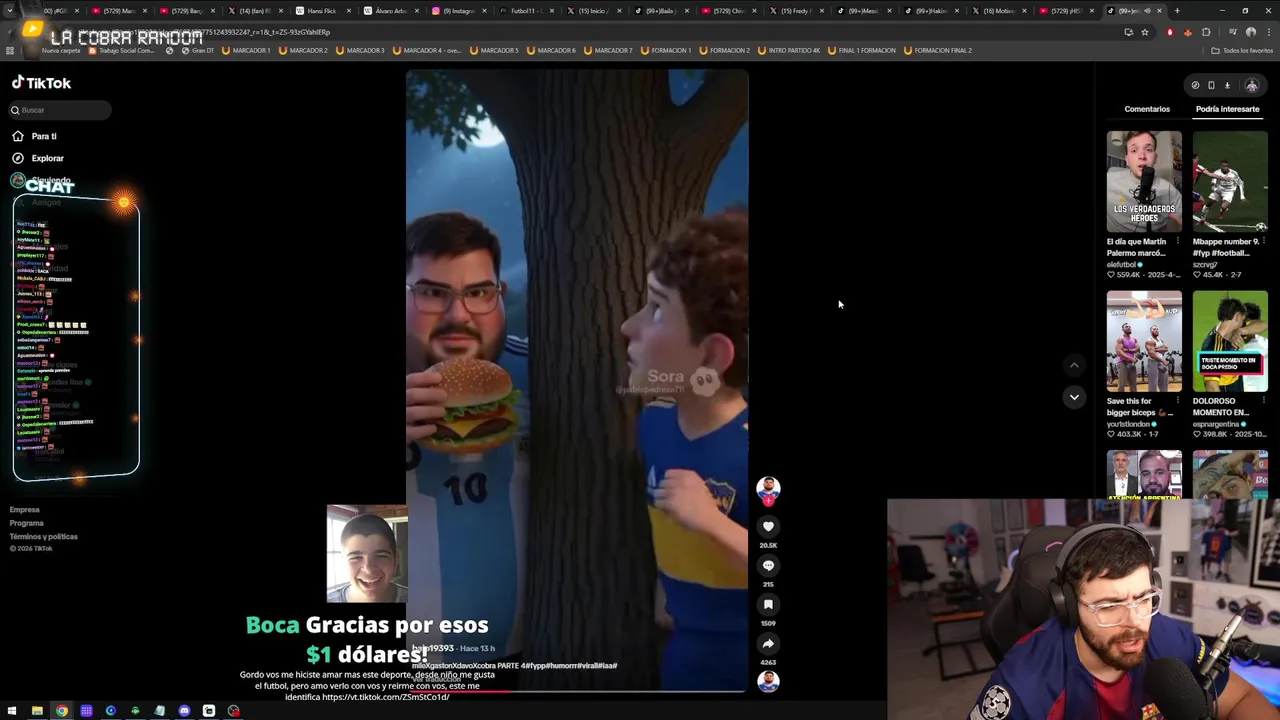Go to previous video with up chevron
The image size is (1280, 720).
[x=1074, y=366]
